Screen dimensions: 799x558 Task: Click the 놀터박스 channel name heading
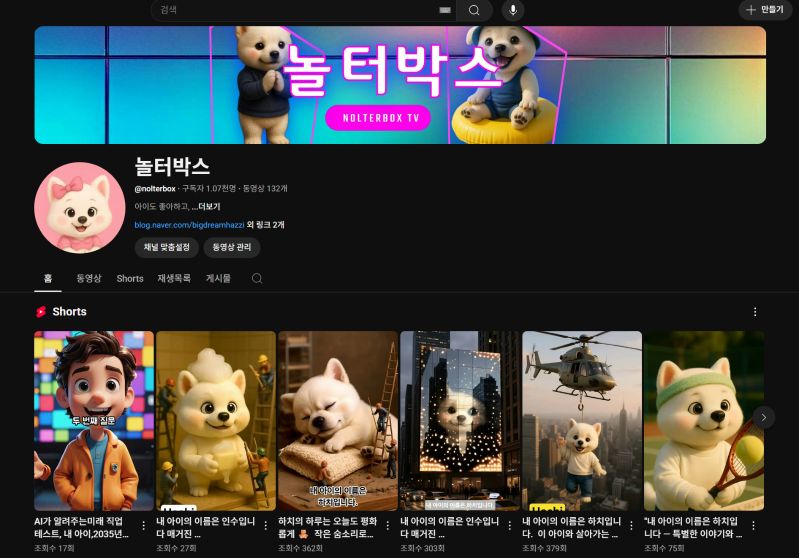(x=172, y=167)
